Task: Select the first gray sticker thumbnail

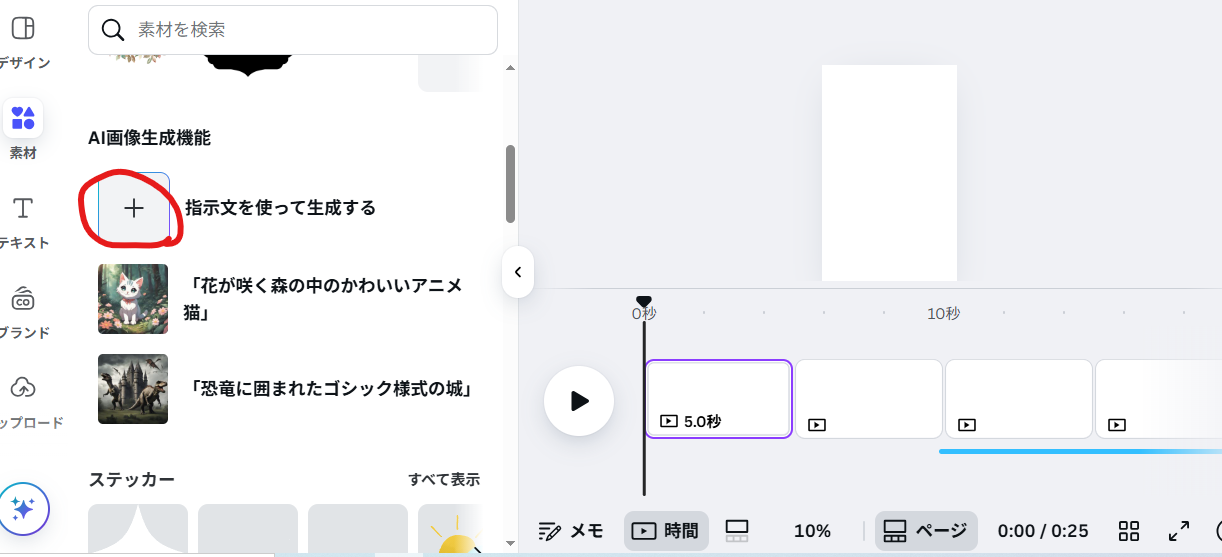Action: (x=138, y=529)
